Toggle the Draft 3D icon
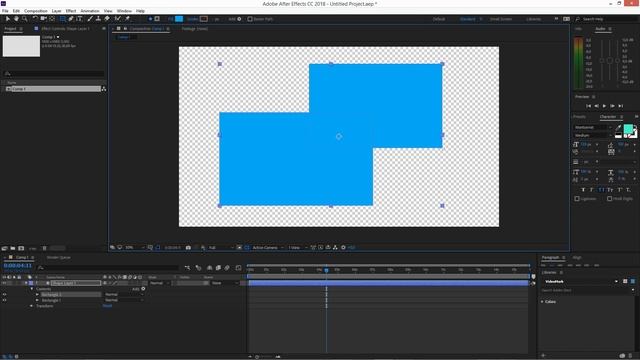Viewport: 640px width, 360px height. 198,268
